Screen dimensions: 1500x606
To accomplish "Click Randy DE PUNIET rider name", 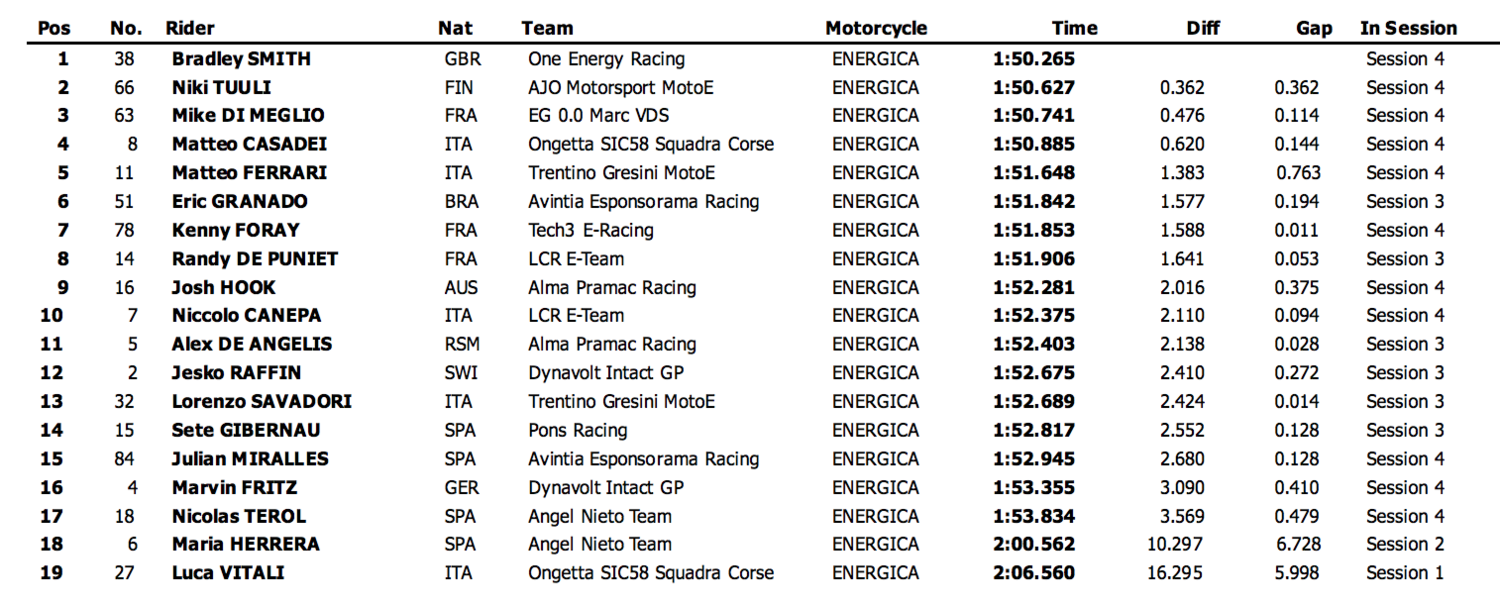I will point(255,258).
